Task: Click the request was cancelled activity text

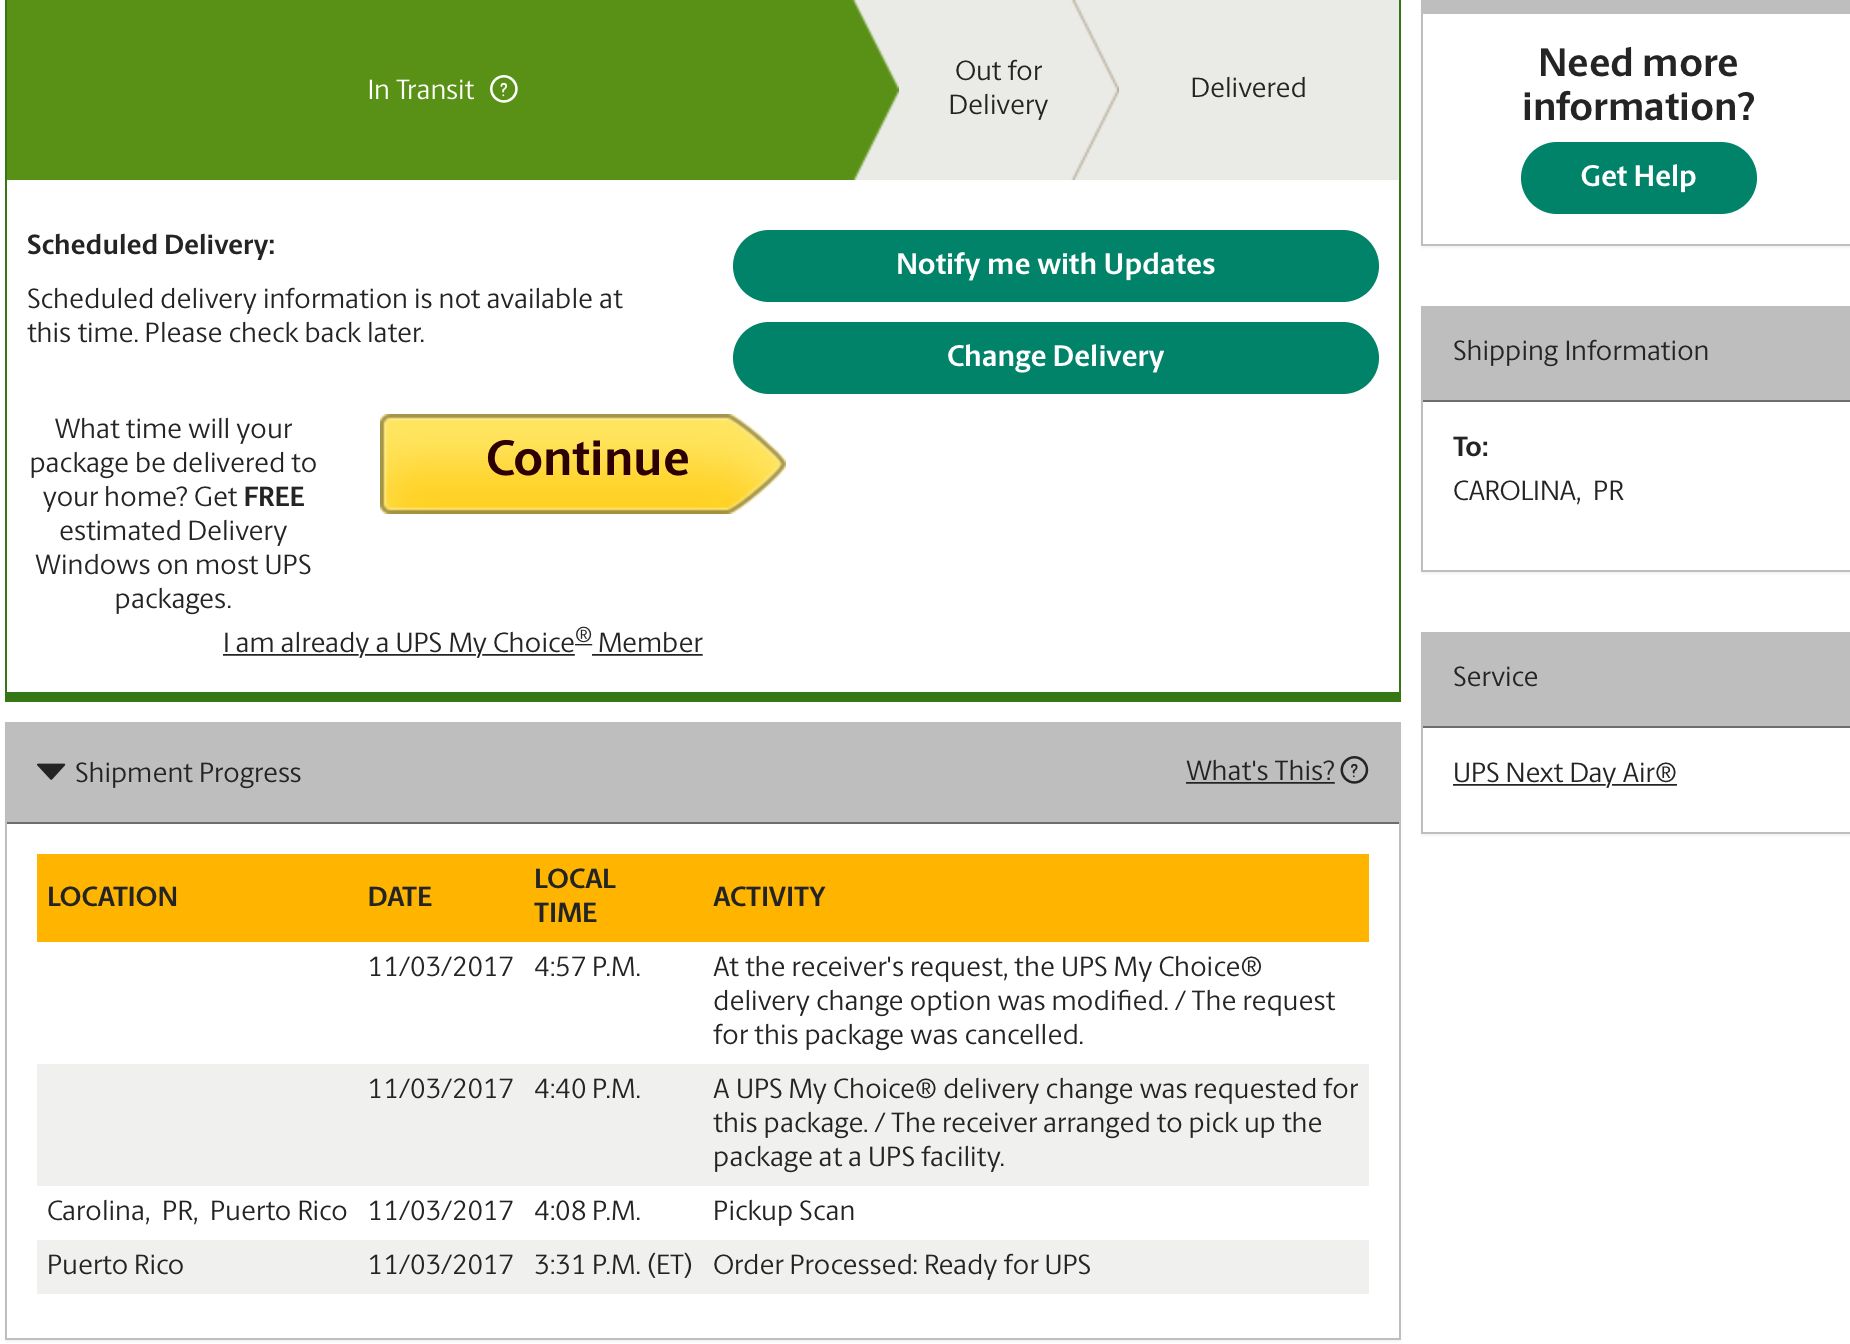Action: [x=1024, y=1001]
